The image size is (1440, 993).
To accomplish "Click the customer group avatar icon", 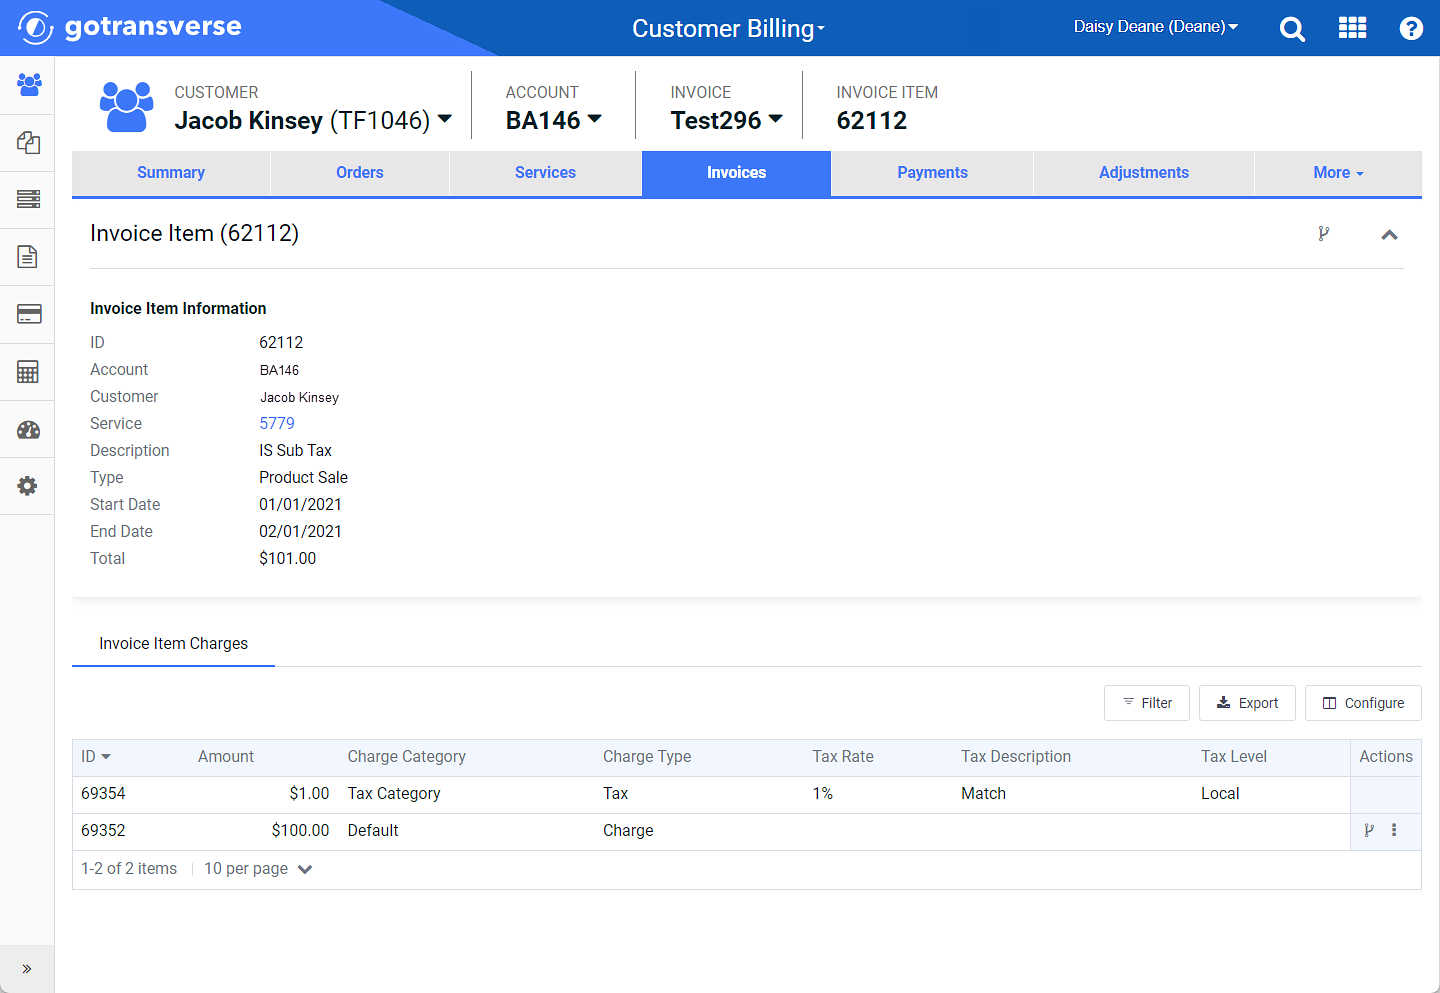I will pyautogui.click(x=127, y=107).
